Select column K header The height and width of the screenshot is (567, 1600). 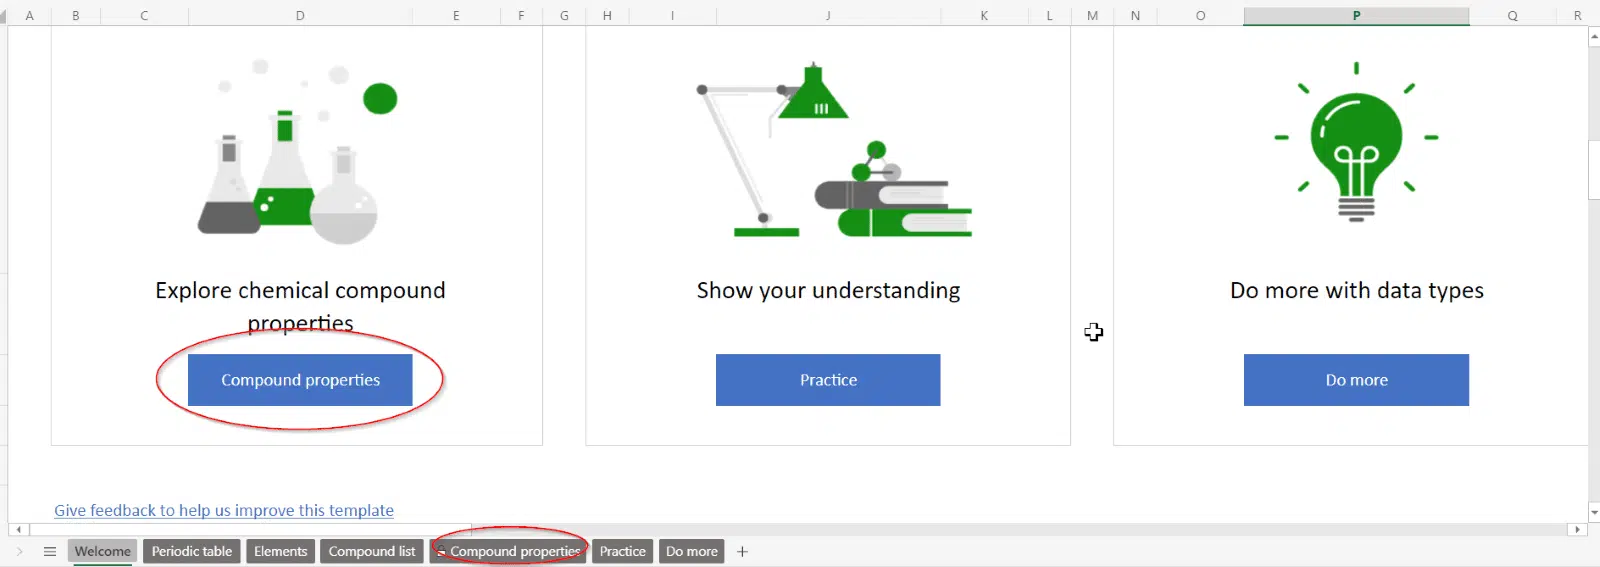[984, 15]
